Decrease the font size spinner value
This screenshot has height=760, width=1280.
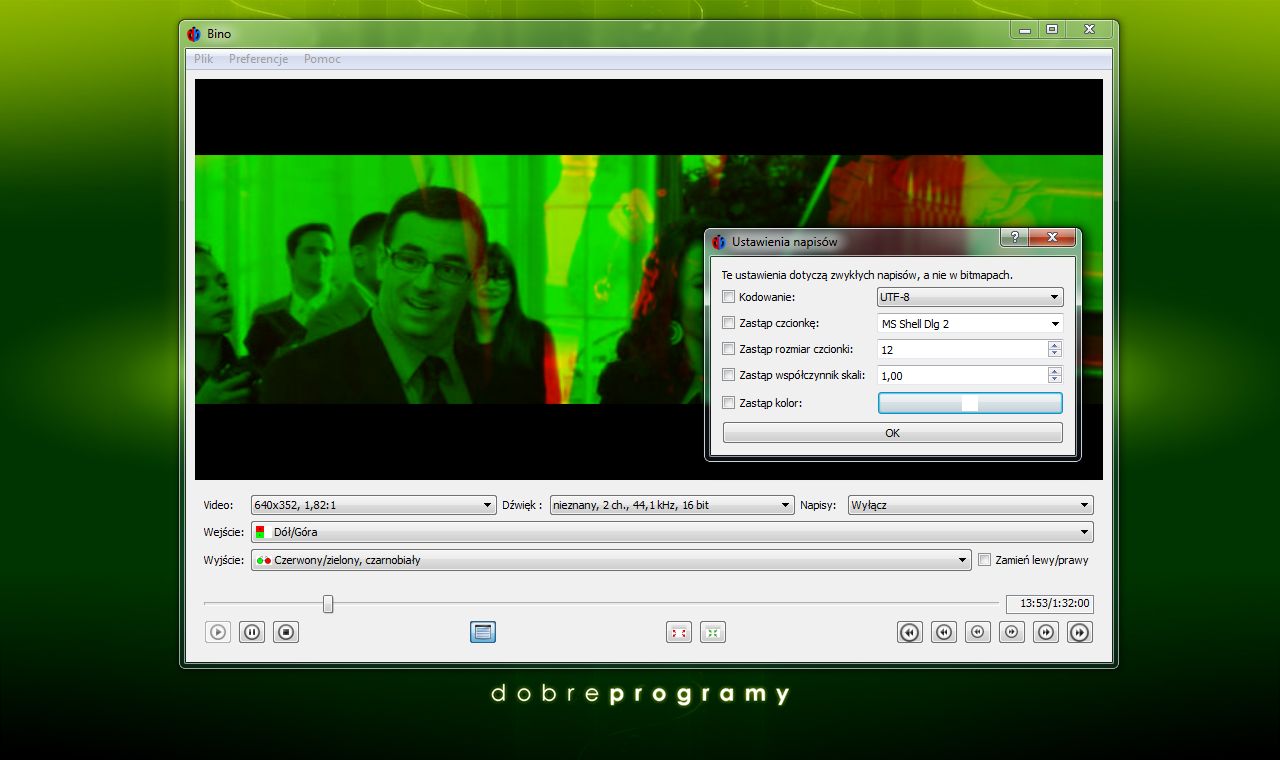[x=1054, y=353]
